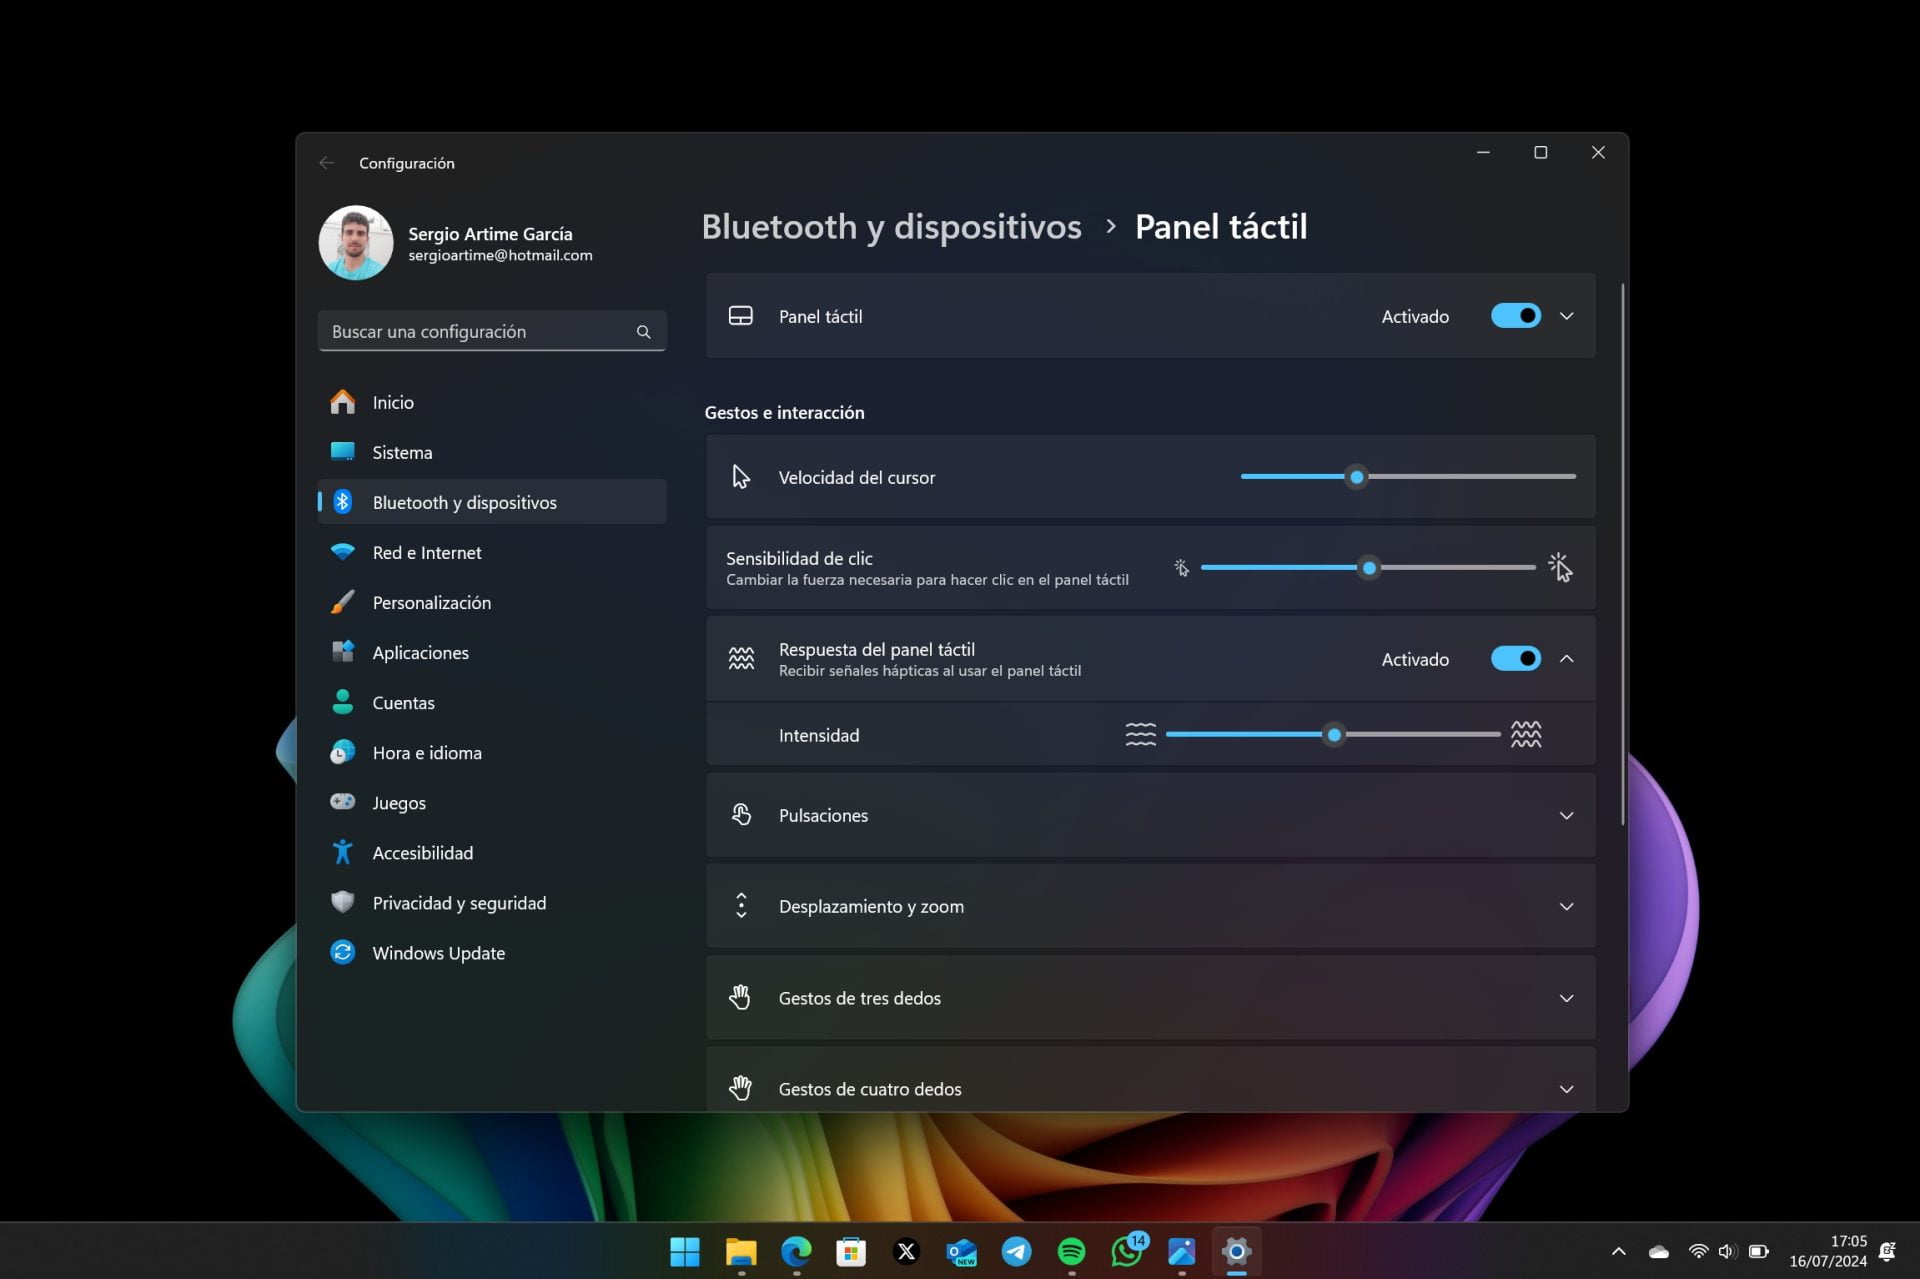Viewport: 1920px width, 1279px height.
Task: Select Sistema in the settings sidebar
Action: tap(400, 452)
